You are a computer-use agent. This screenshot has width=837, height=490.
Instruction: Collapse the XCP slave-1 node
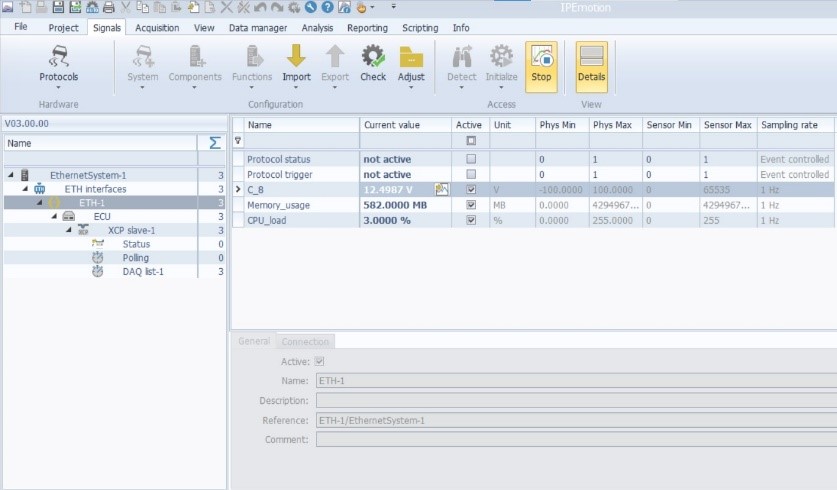(69, 230)
